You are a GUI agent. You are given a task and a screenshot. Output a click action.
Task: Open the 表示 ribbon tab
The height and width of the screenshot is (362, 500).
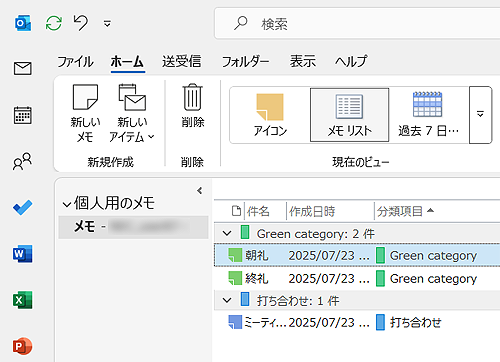pos(302,62)
